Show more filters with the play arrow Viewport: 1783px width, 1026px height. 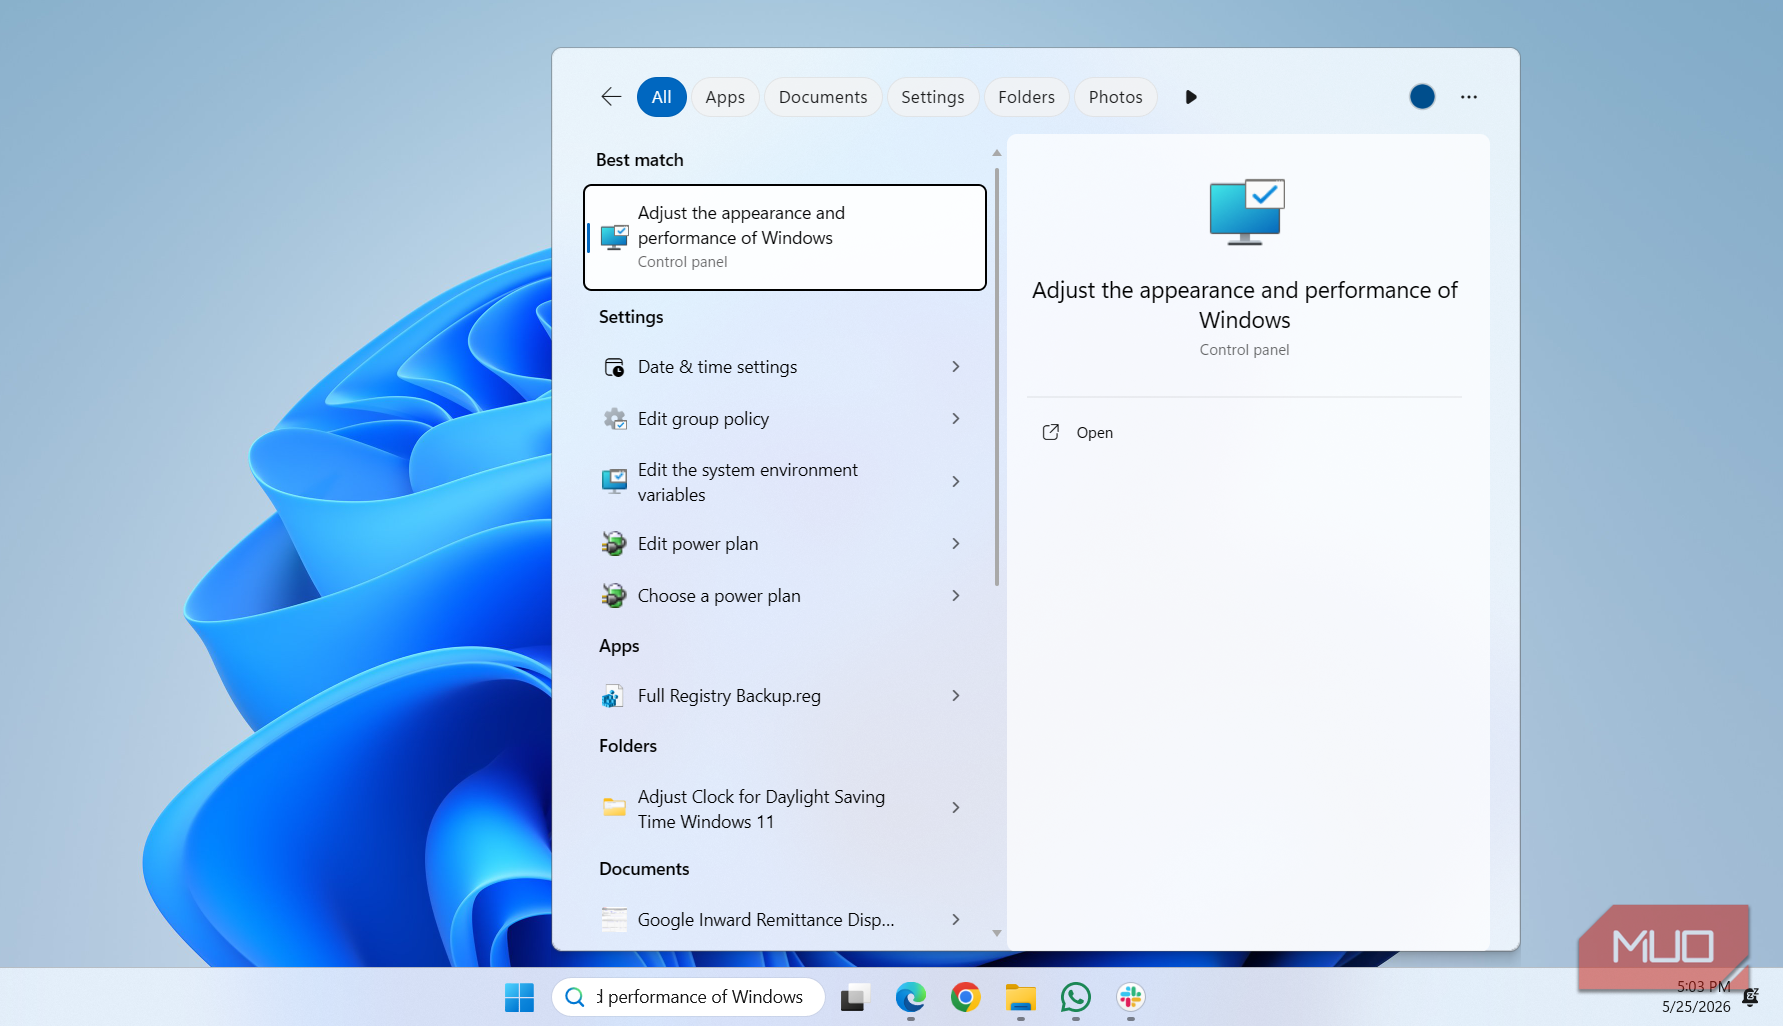[1191, 97]
